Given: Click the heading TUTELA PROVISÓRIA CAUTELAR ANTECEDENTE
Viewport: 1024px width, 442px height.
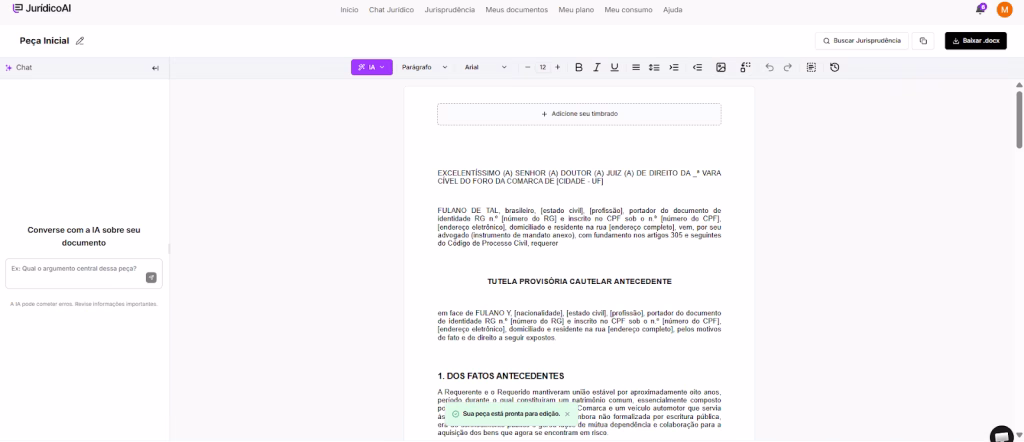Looking at the screenshot, I should (x=579, y=281).
